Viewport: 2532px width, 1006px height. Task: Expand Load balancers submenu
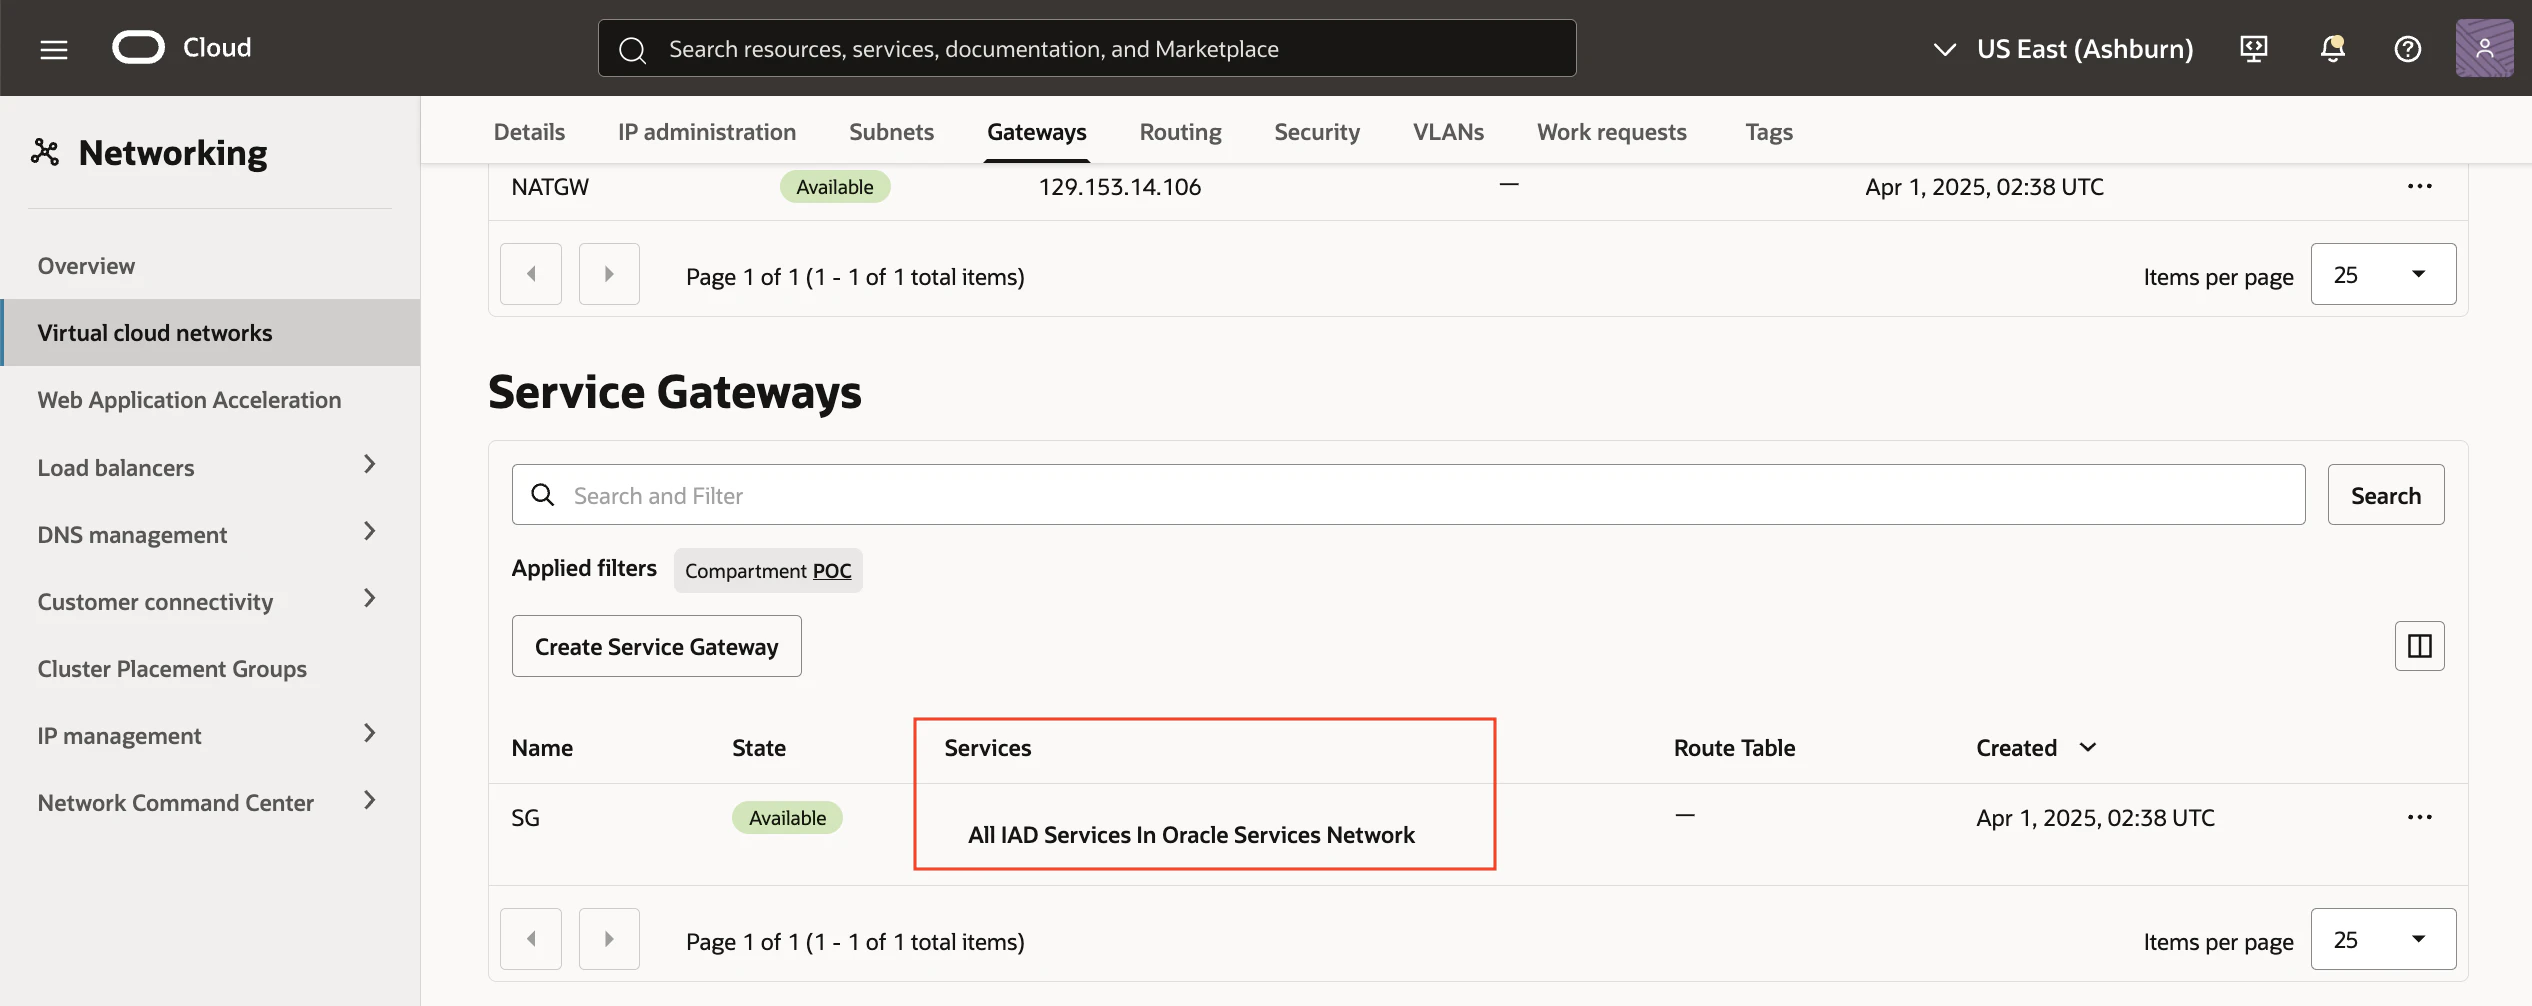click(370, 464)
